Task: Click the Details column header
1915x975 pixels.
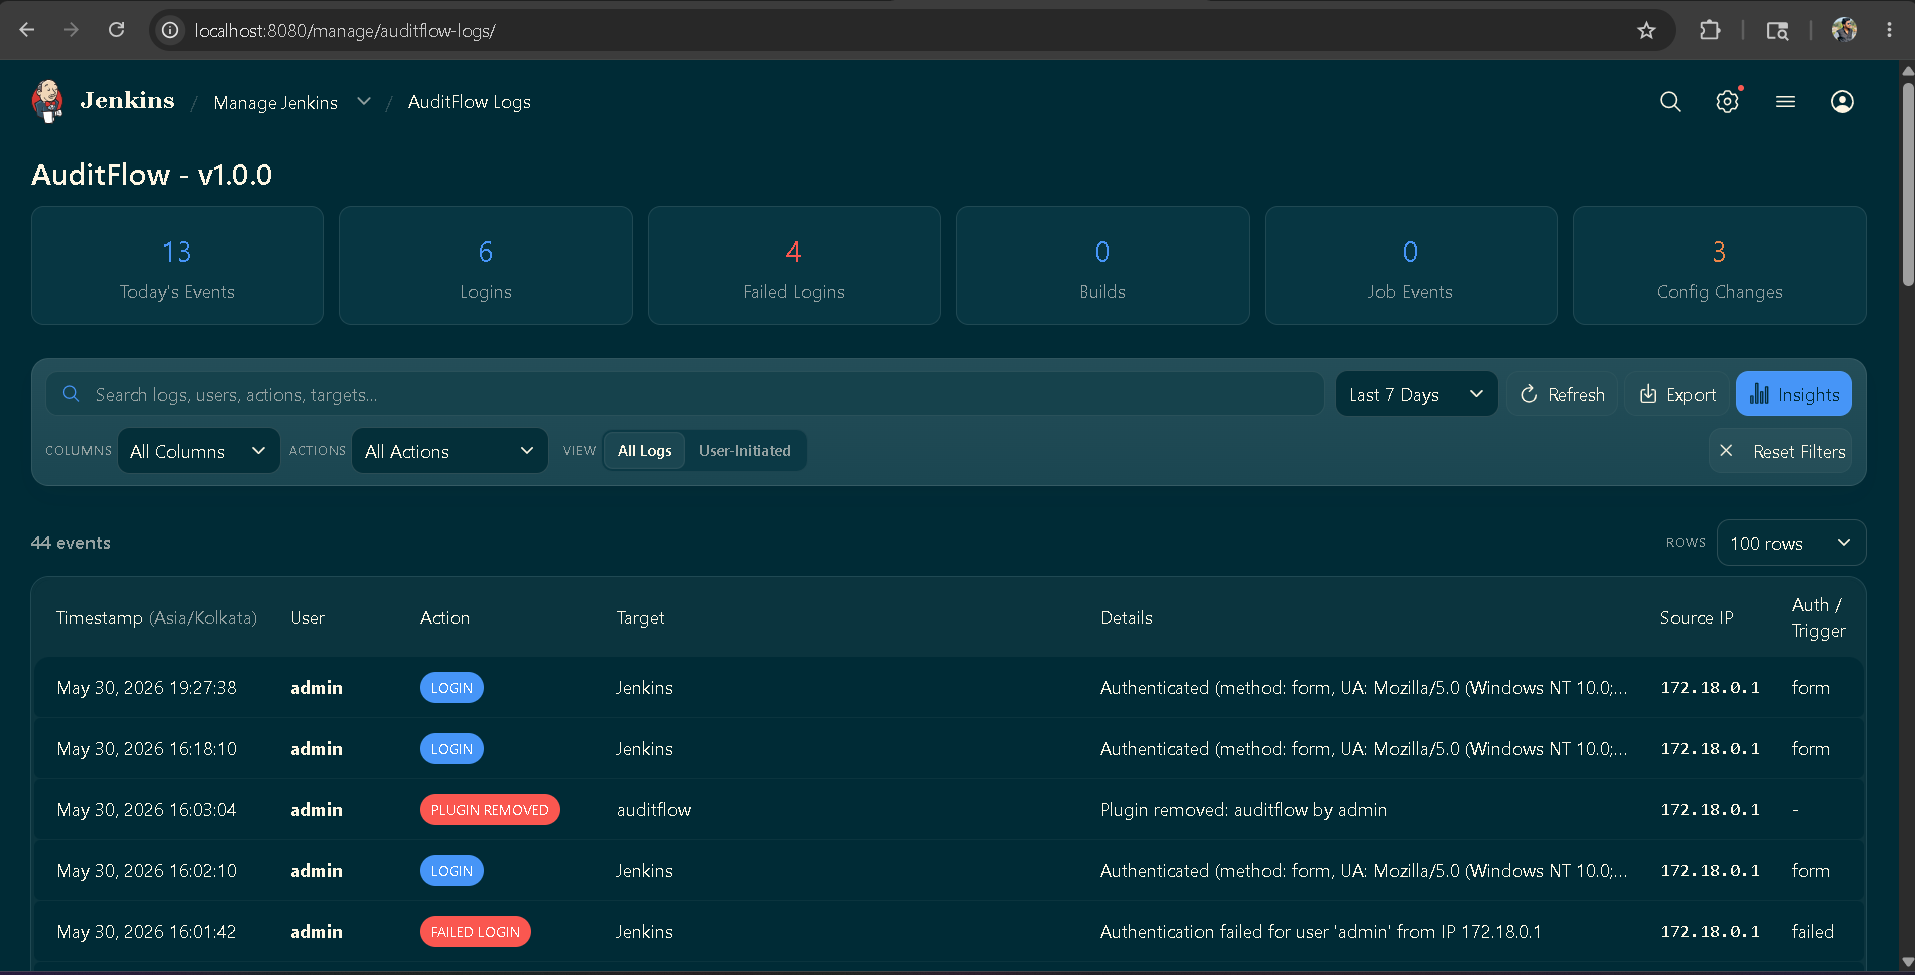Action: [1126, 618]
